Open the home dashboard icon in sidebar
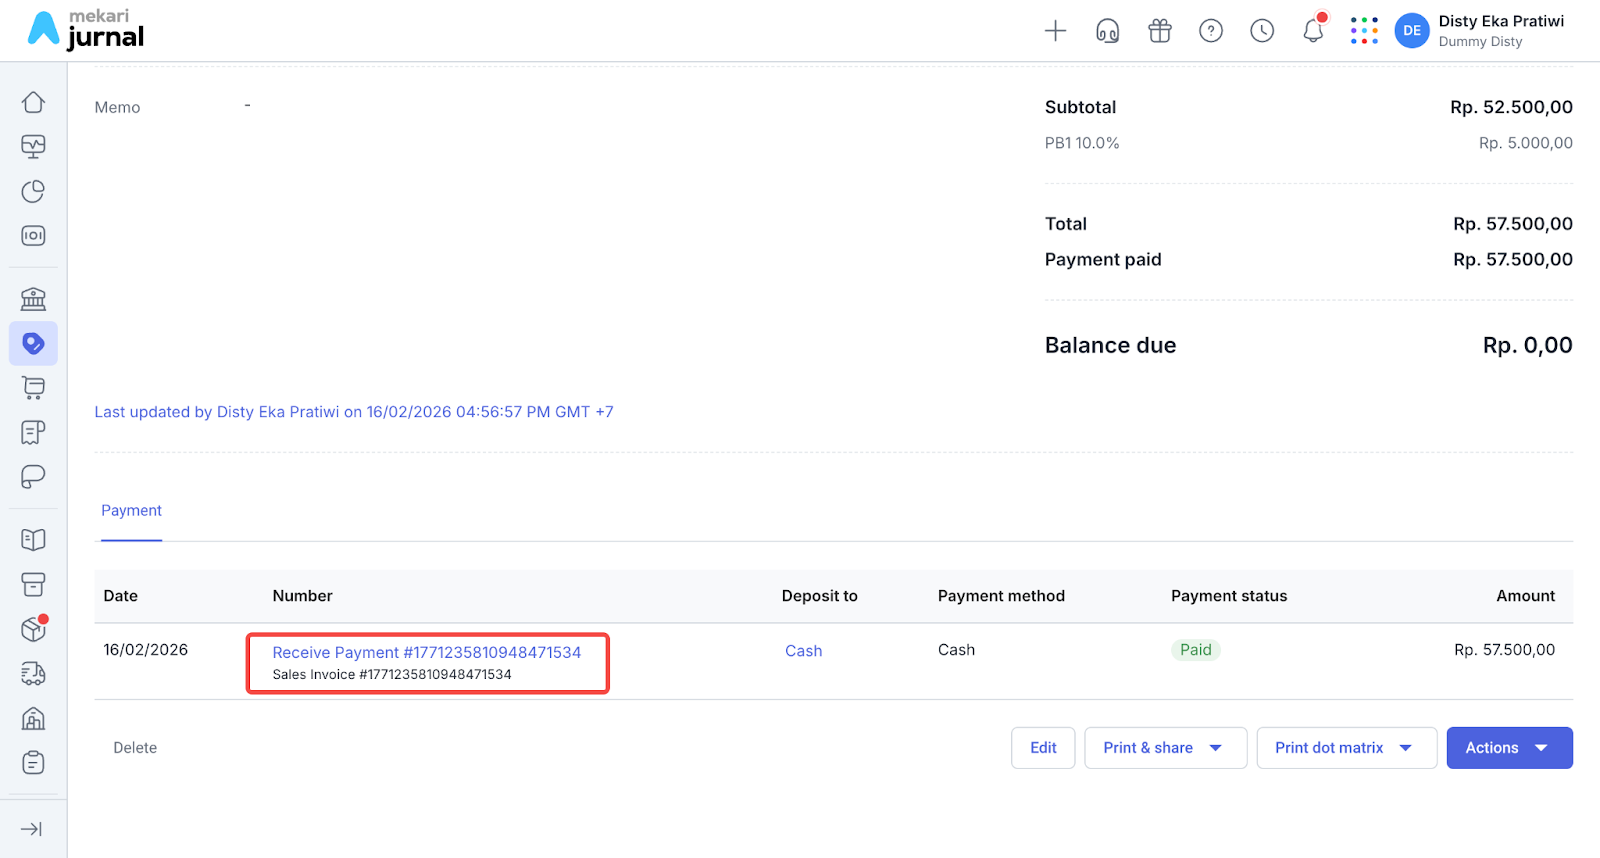Viewport: 1600px width, 858px height. coord(33,103)
